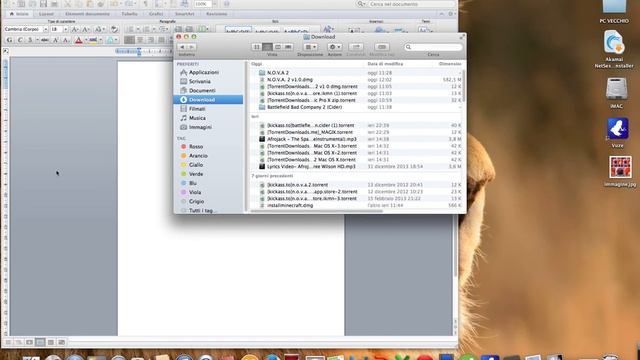The height and width of the screenshot is (360, 640).
Task: Open the Finder Disposizione dropdown
Action: click(x=311, y=47)
